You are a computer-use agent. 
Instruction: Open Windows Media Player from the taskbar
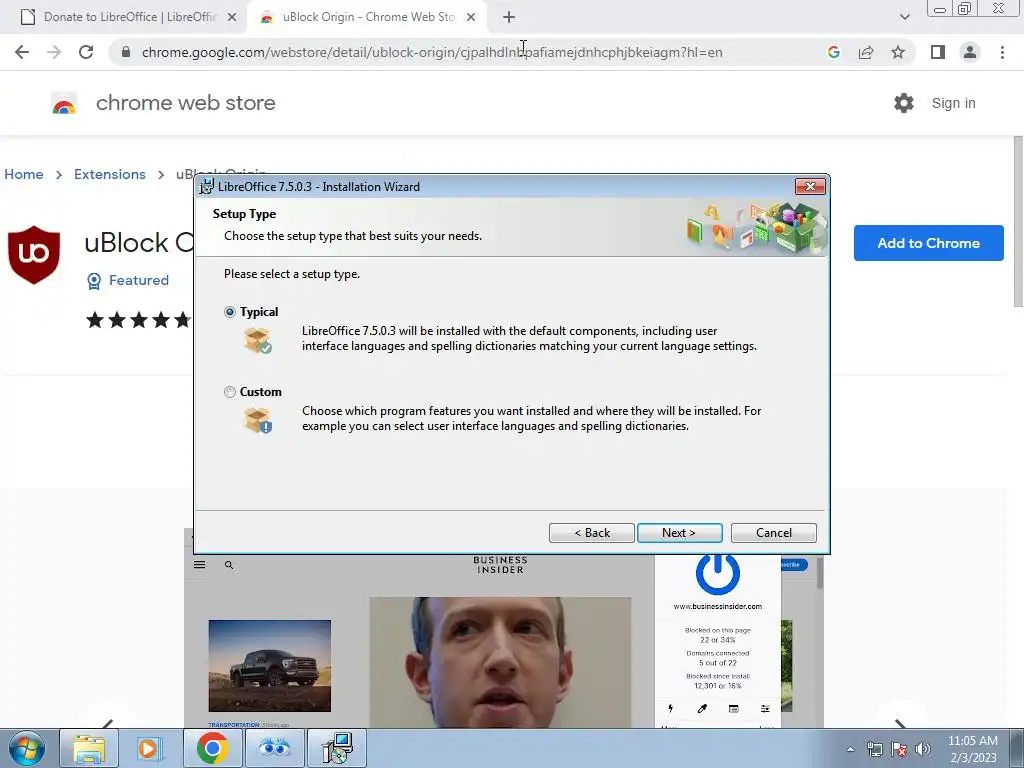[x=150, y=748]
